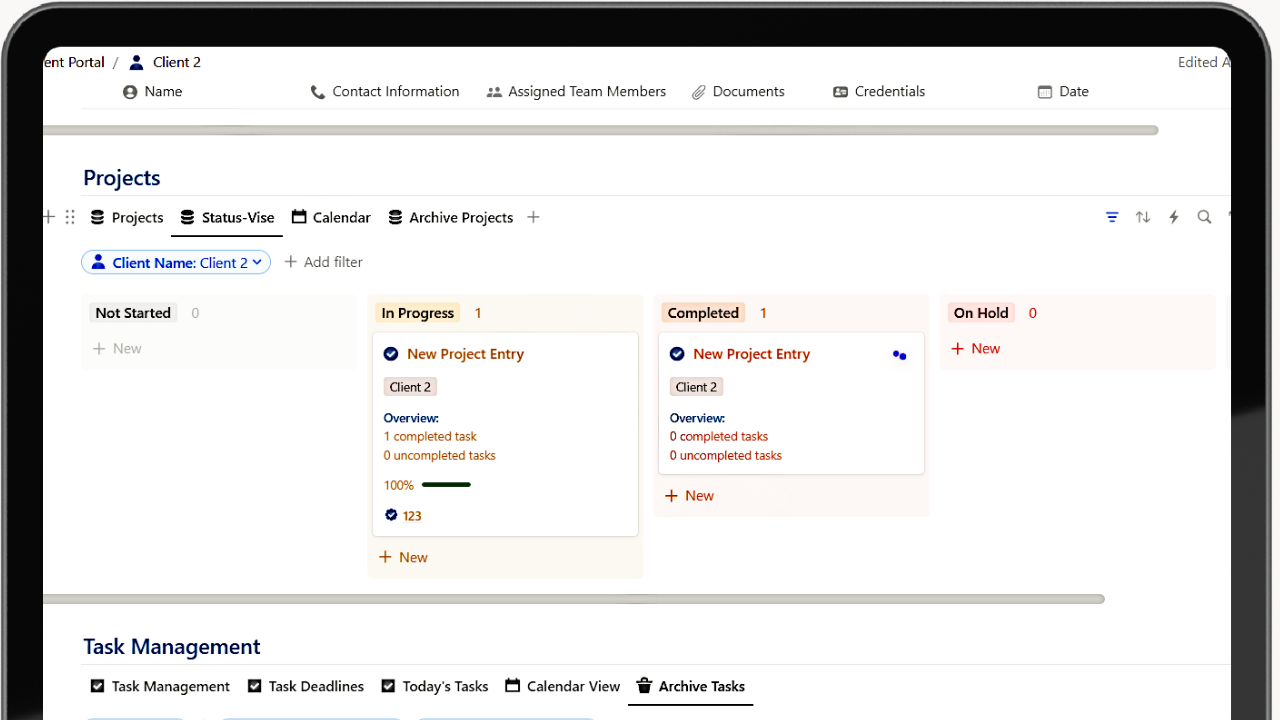Open automations via the lightning bolt icon
Viewport: 1280px width, 720px height.
click(1173, 217)
